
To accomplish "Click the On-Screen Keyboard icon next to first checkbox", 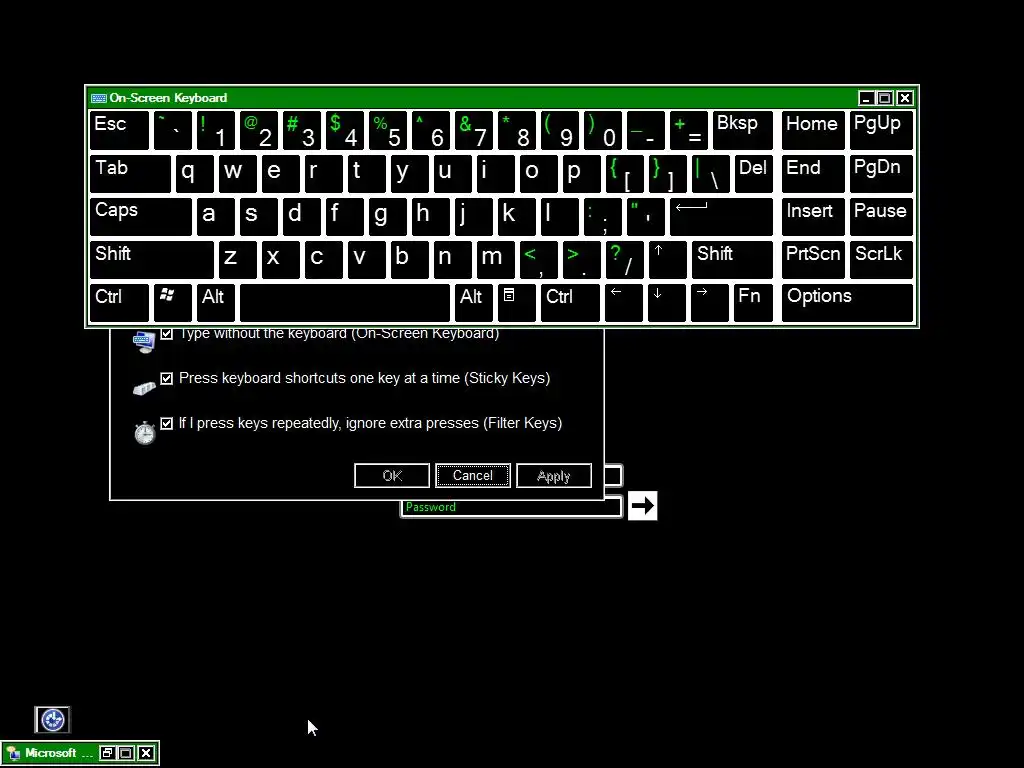I will pyautogui.click(x=144, y=342).
